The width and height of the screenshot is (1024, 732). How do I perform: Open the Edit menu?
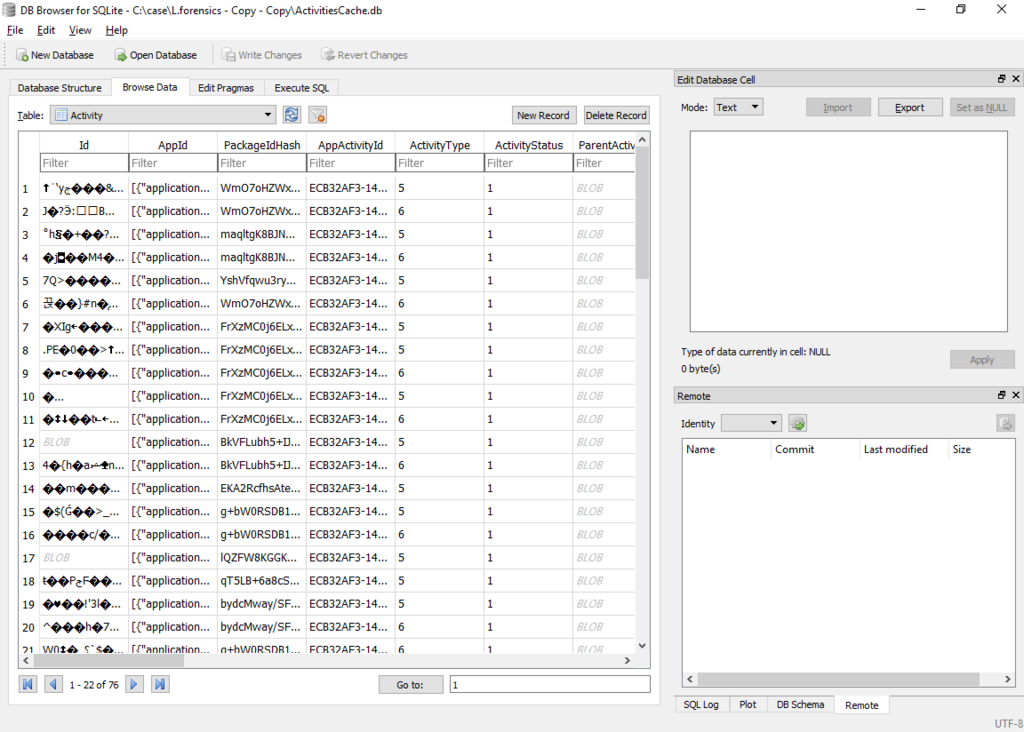[46, 30]
